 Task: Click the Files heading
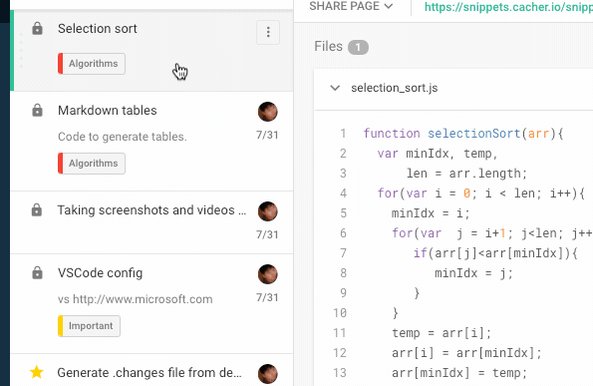click(x=328, y=46)
